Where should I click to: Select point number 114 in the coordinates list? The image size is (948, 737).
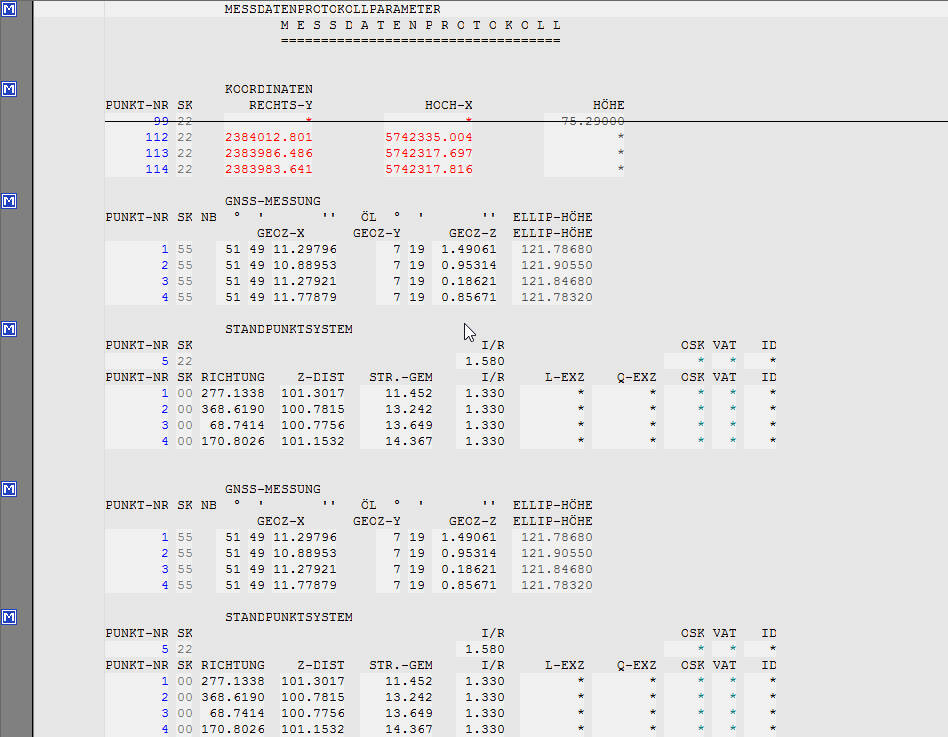click(x=156, y=169)
